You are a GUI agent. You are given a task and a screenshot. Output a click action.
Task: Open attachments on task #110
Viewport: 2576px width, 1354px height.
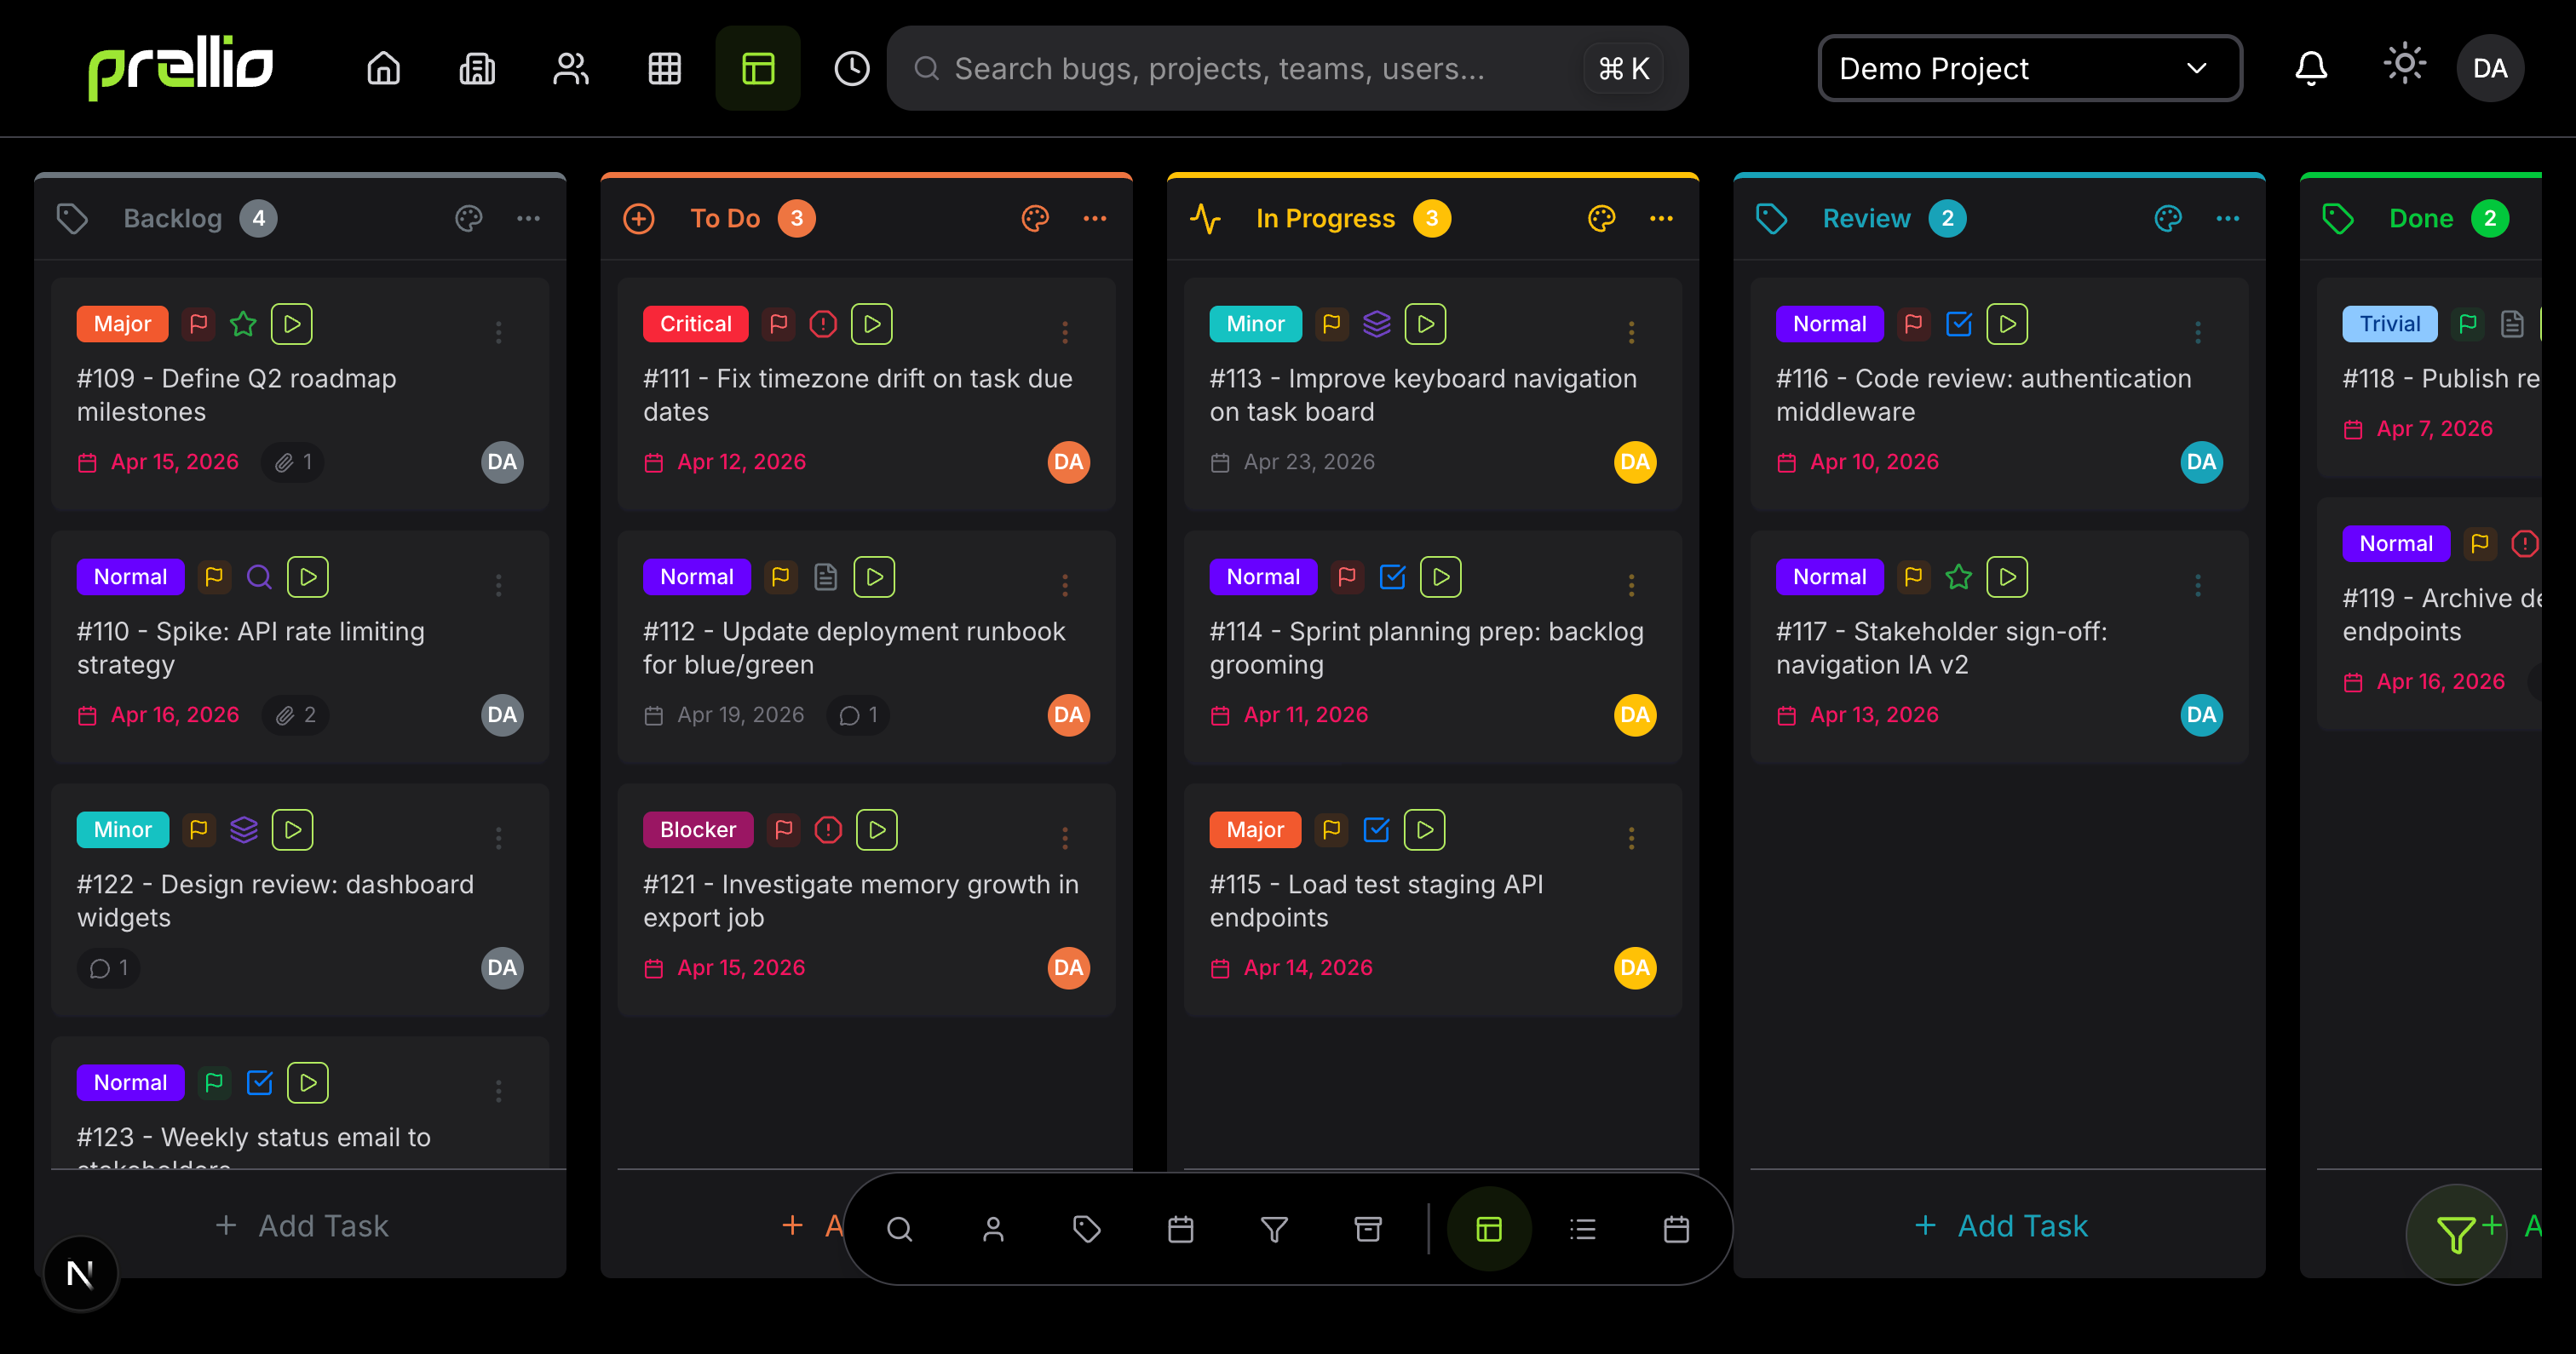coord(296,715)
